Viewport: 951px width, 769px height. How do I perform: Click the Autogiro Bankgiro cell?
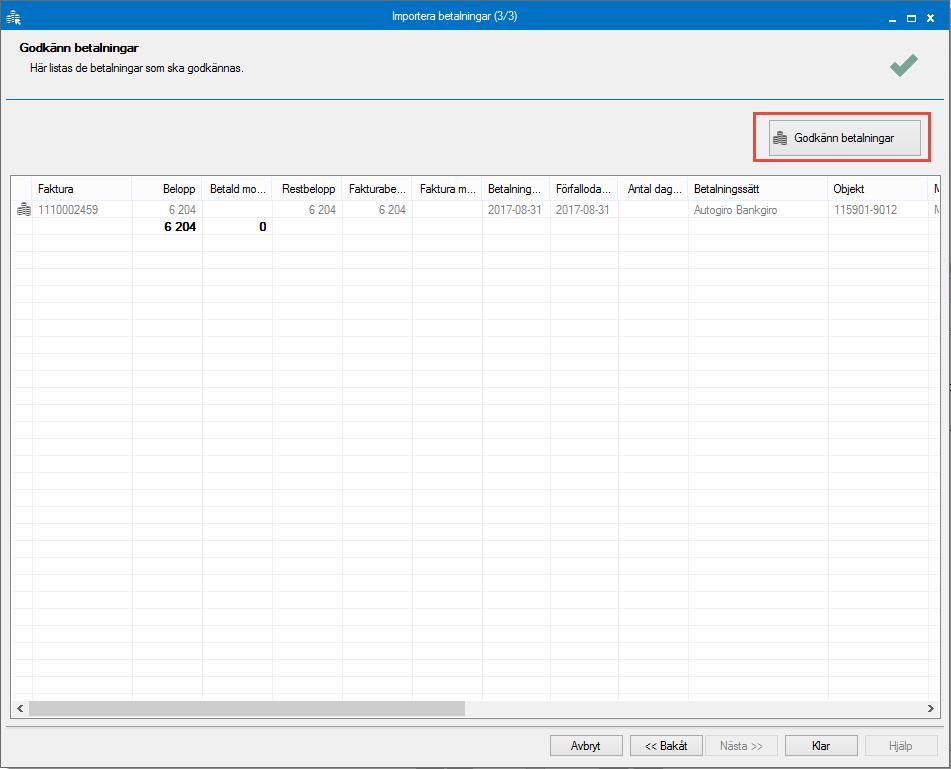(735, 210)
